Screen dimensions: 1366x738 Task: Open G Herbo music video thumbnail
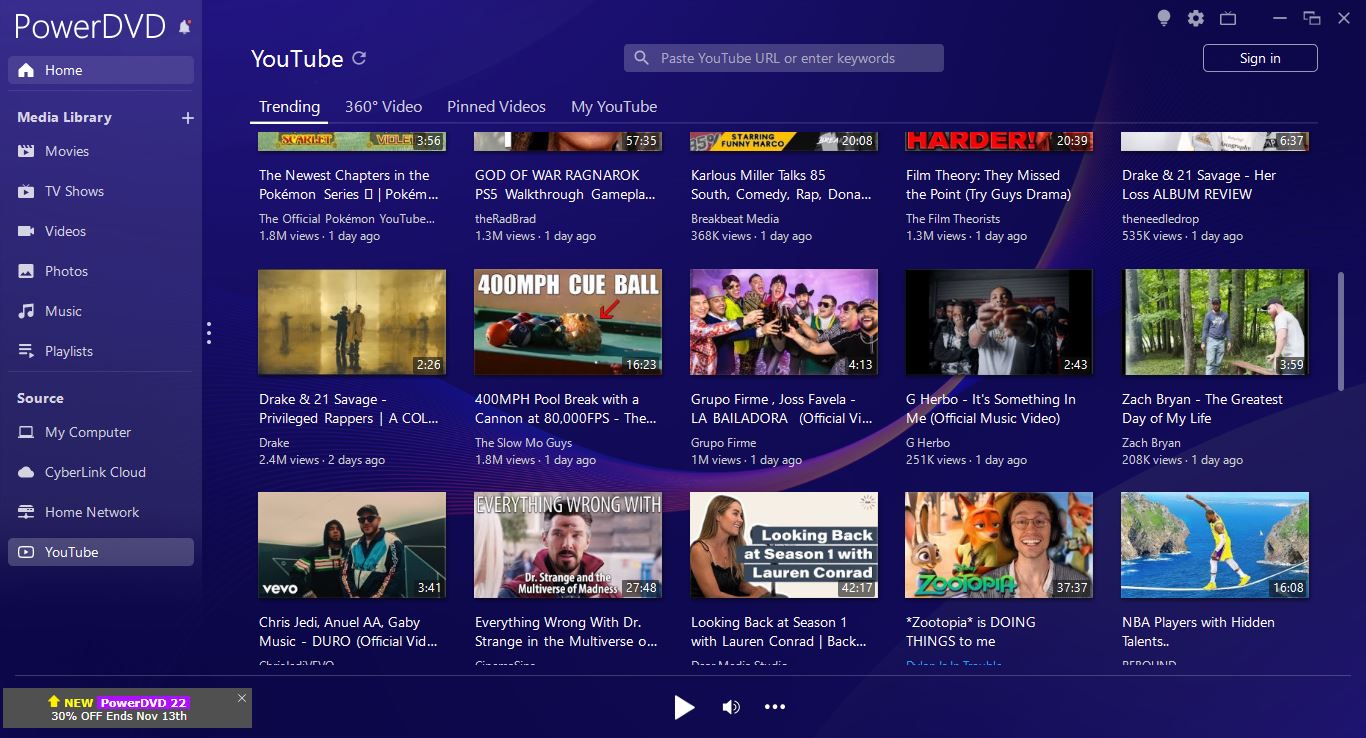click(x=999, y=322)
